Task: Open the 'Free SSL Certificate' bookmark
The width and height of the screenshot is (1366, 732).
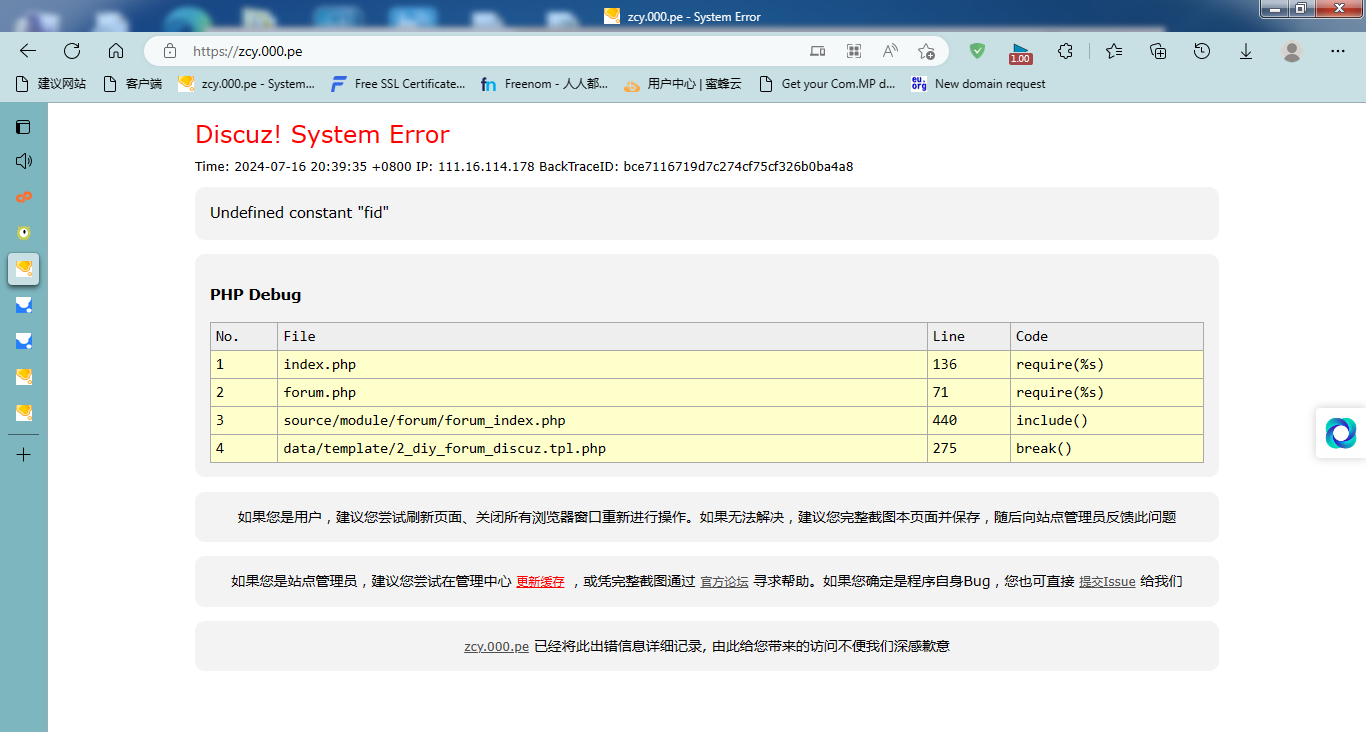Action: click(x=398, y=84)
